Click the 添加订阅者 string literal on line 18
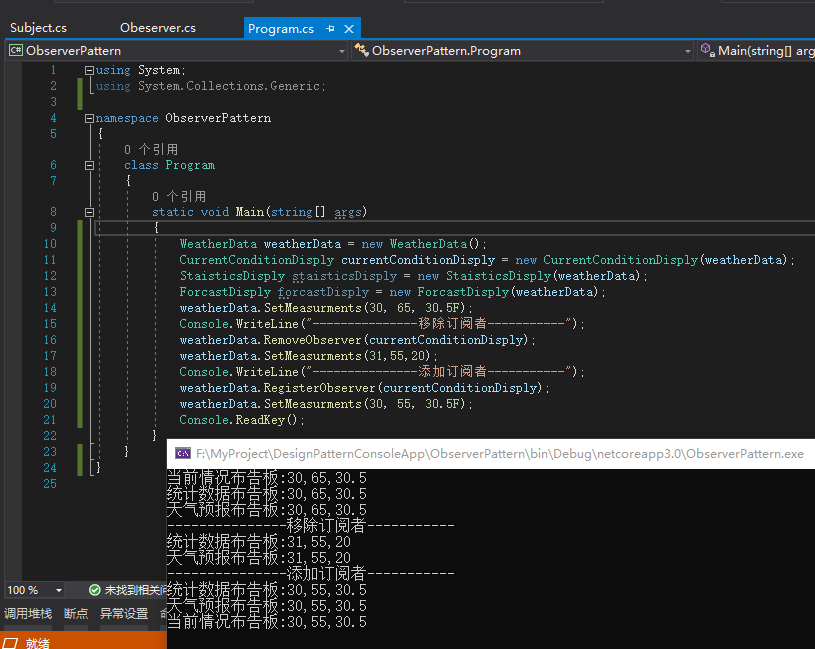Image resolution: width=815 pixels, height=649 pixels. 439,372
